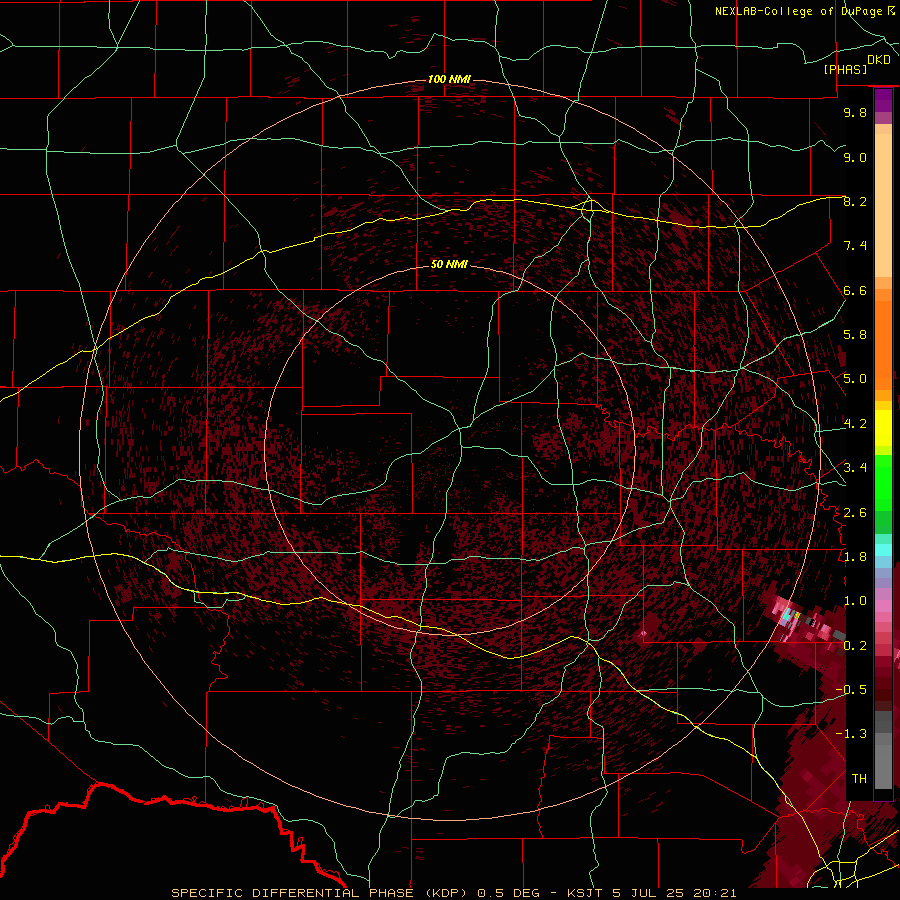
Task: Click the 7.4 scale value
Action: click(x=855, y=246)
